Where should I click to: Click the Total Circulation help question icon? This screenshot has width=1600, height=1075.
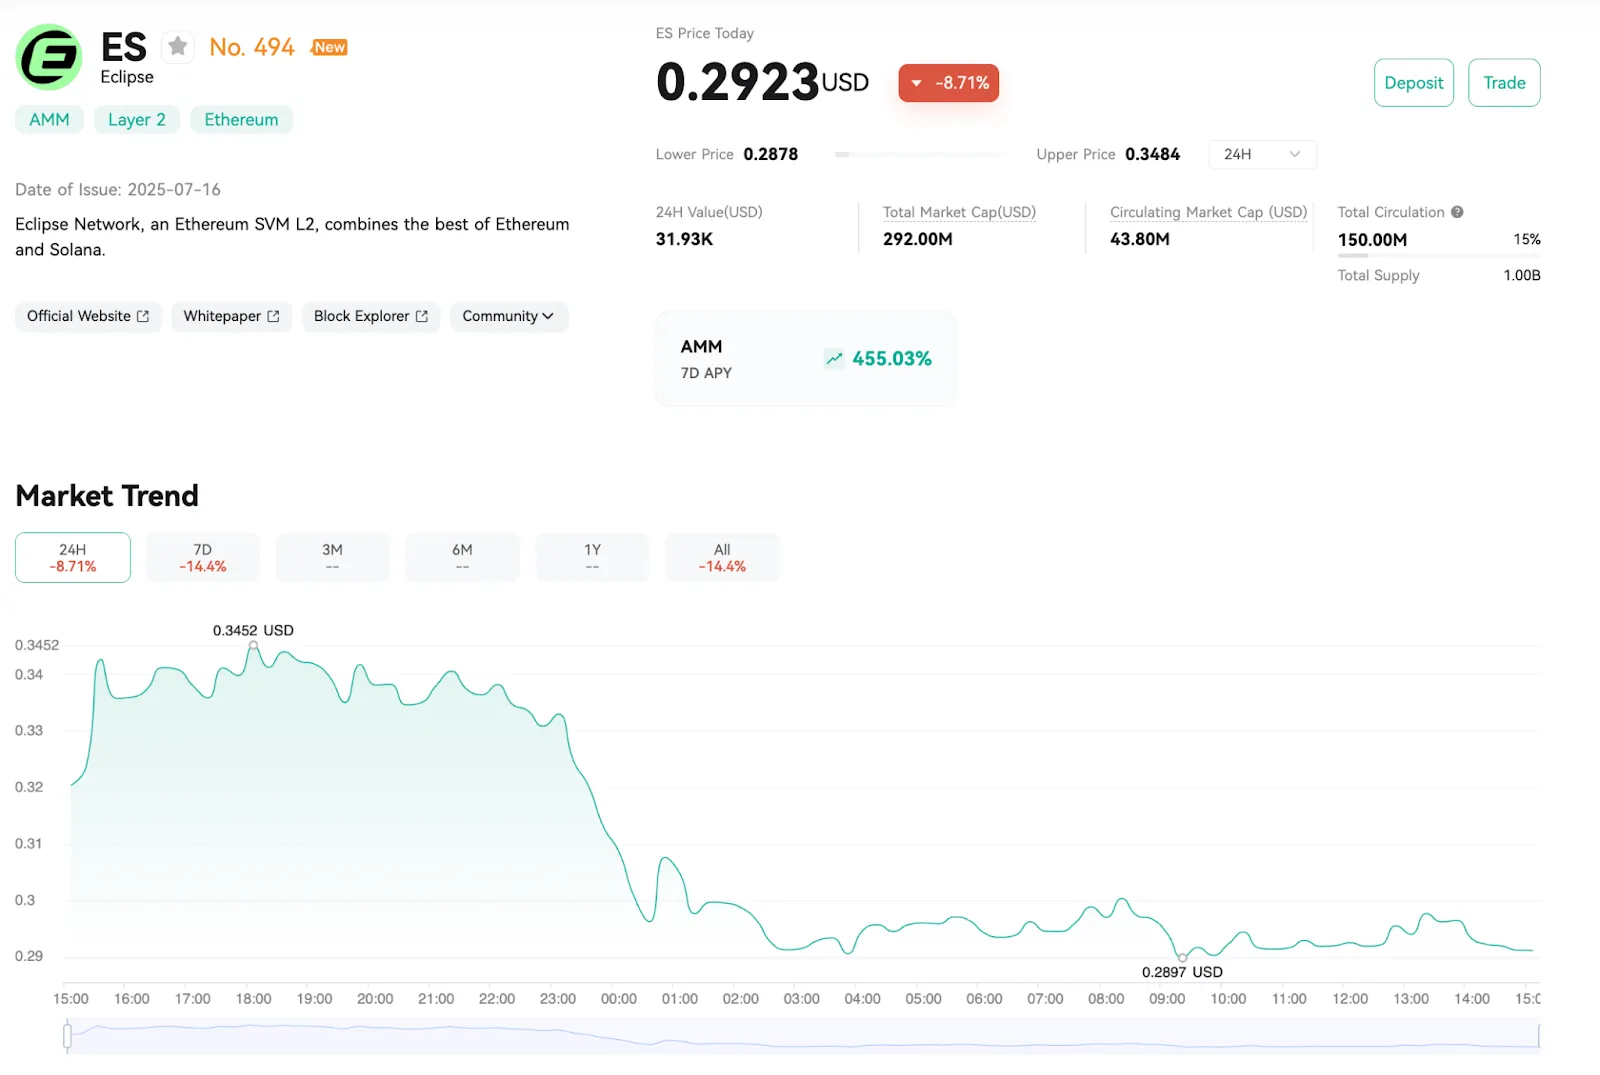tap(1457, 212)
